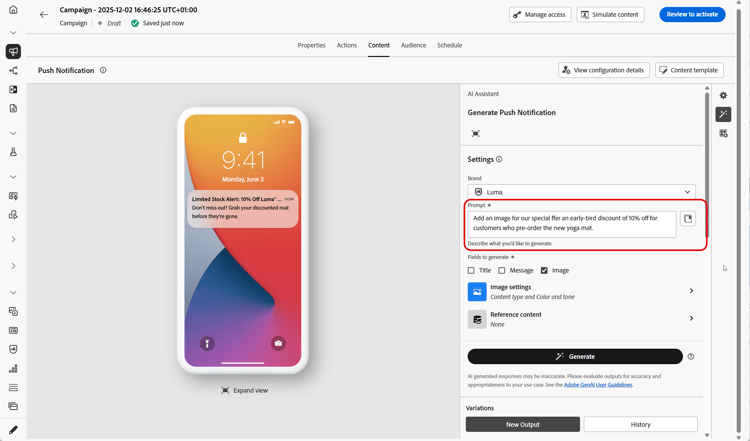This screenshot has height=441, width=750.
Task: Expand the upper right-pointing chevron in sidebar
Action: click(x=13, y=239)
